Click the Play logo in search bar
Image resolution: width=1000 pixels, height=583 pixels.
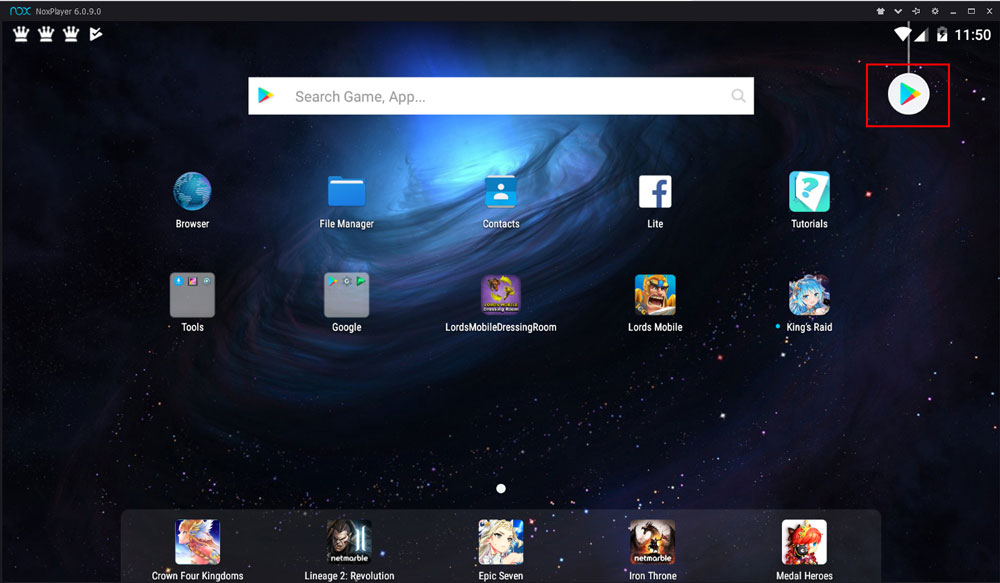[265, 96]
